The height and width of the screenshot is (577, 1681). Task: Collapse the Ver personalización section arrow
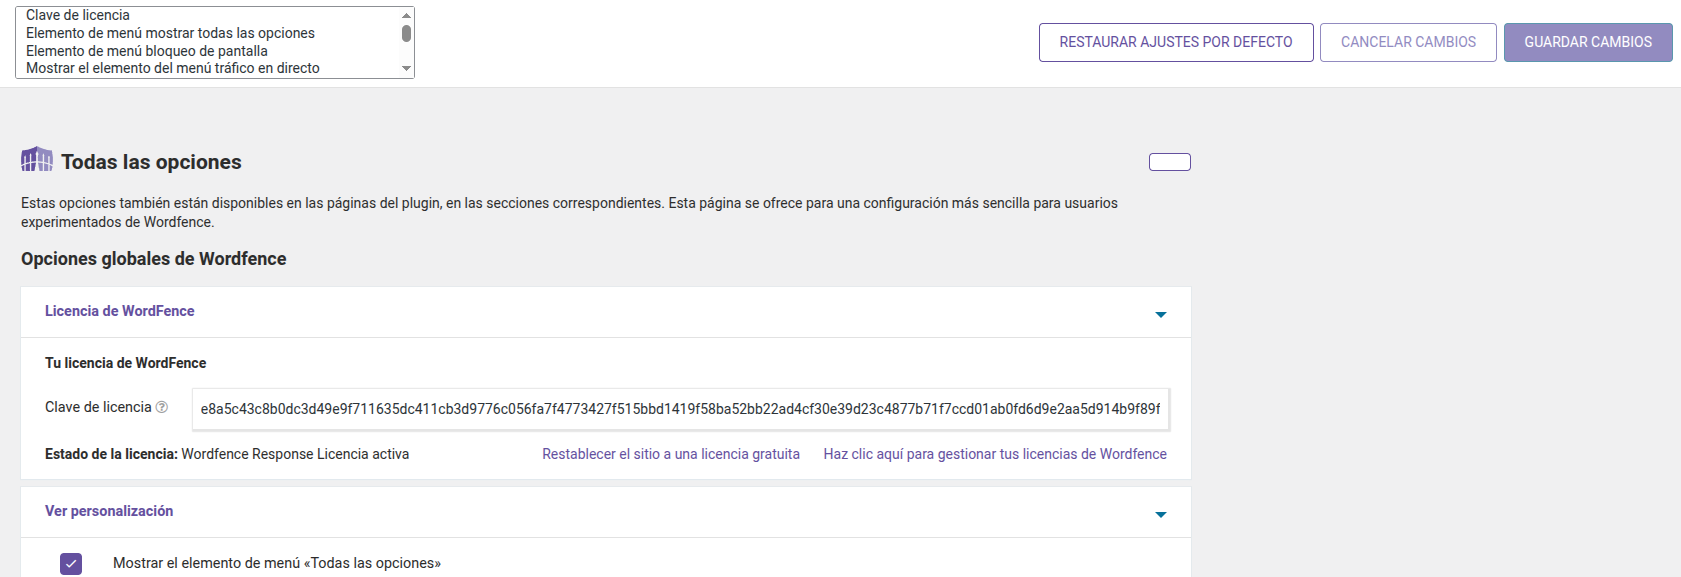coord(1161,515)
